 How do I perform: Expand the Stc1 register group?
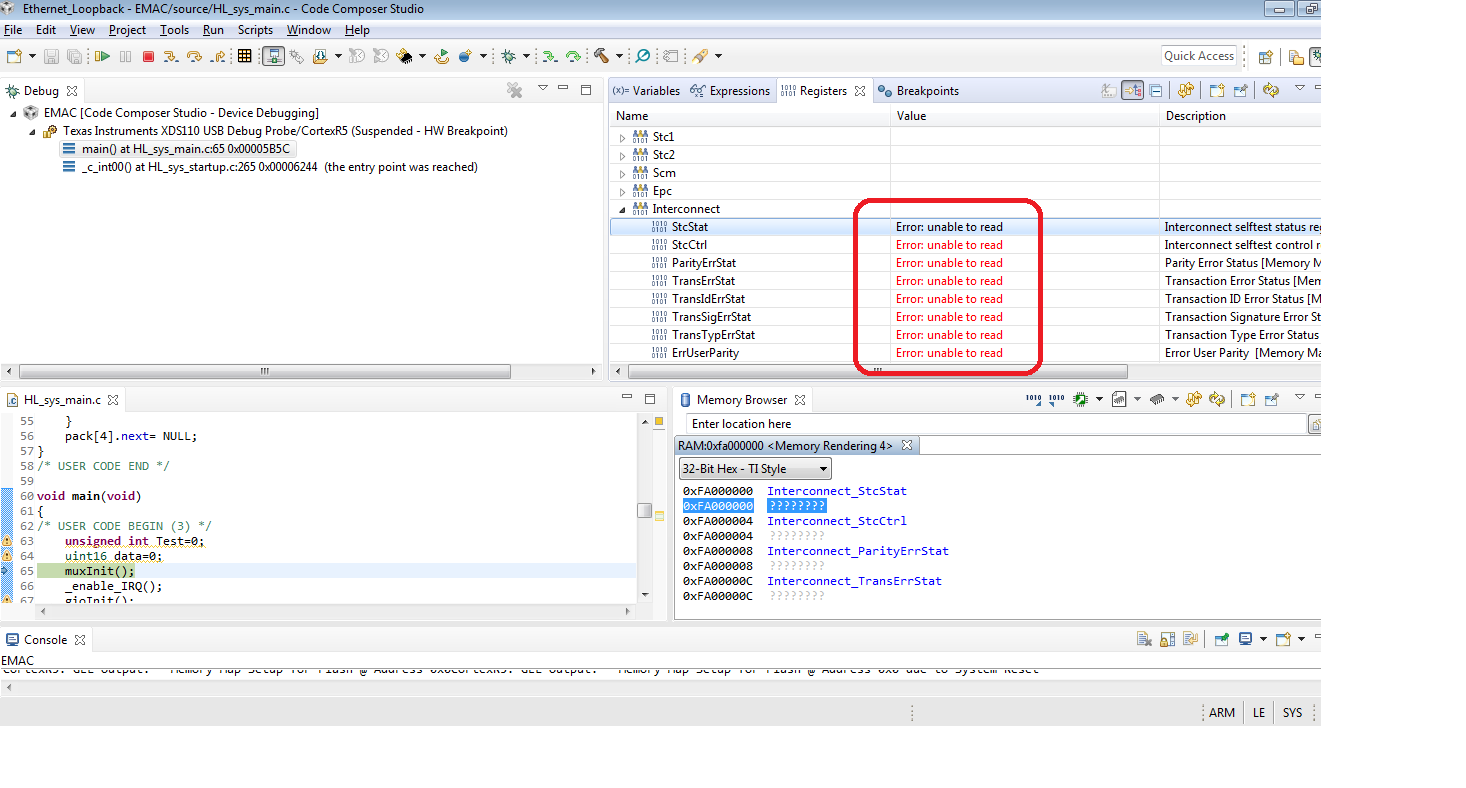622,137
